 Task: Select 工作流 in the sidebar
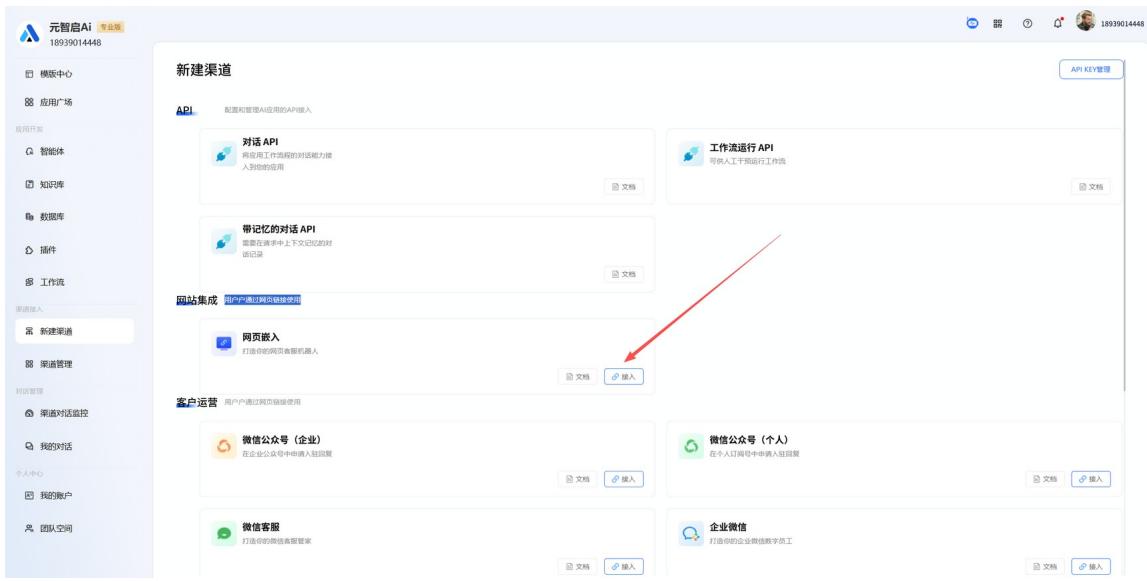click(51, 282)
